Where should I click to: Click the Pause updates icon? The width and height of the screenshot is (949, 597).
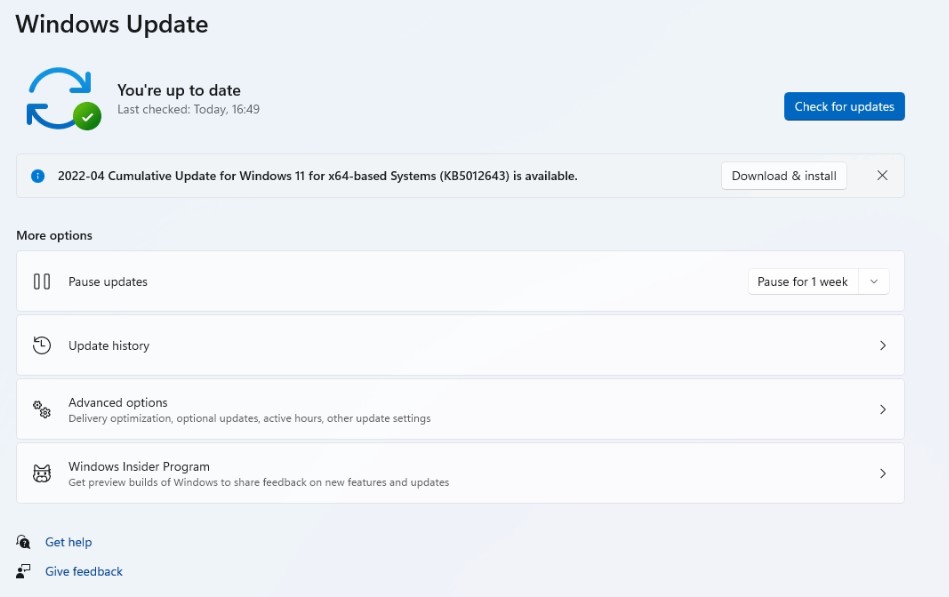(x=41, y=281)
